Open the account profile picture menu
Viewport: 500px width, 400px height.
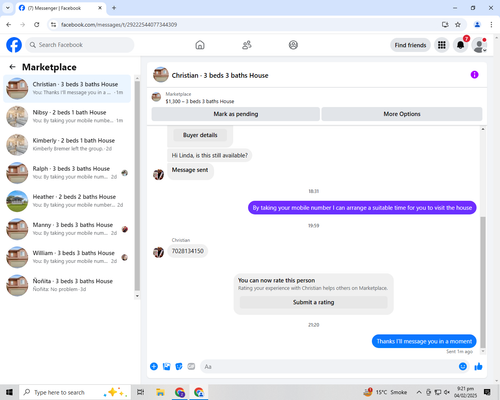[x=479, y=45]
